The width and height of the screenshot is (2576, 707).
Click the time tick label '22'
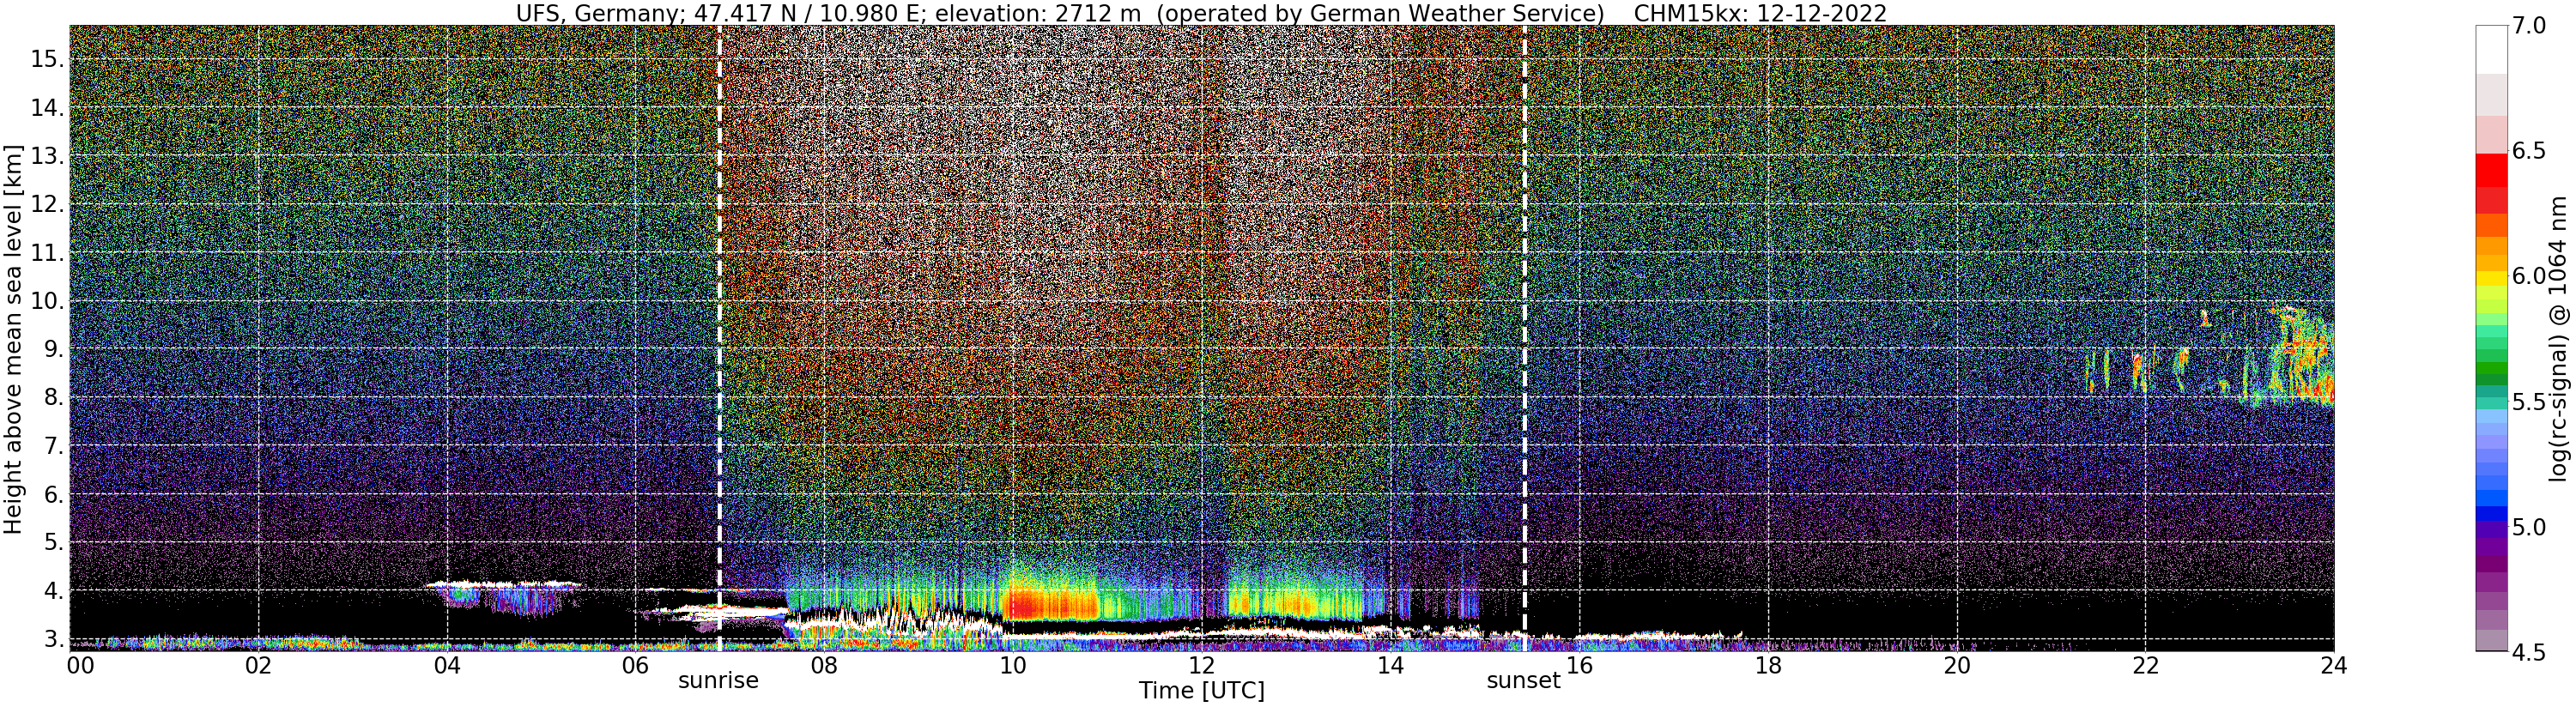click(2144, 665)
